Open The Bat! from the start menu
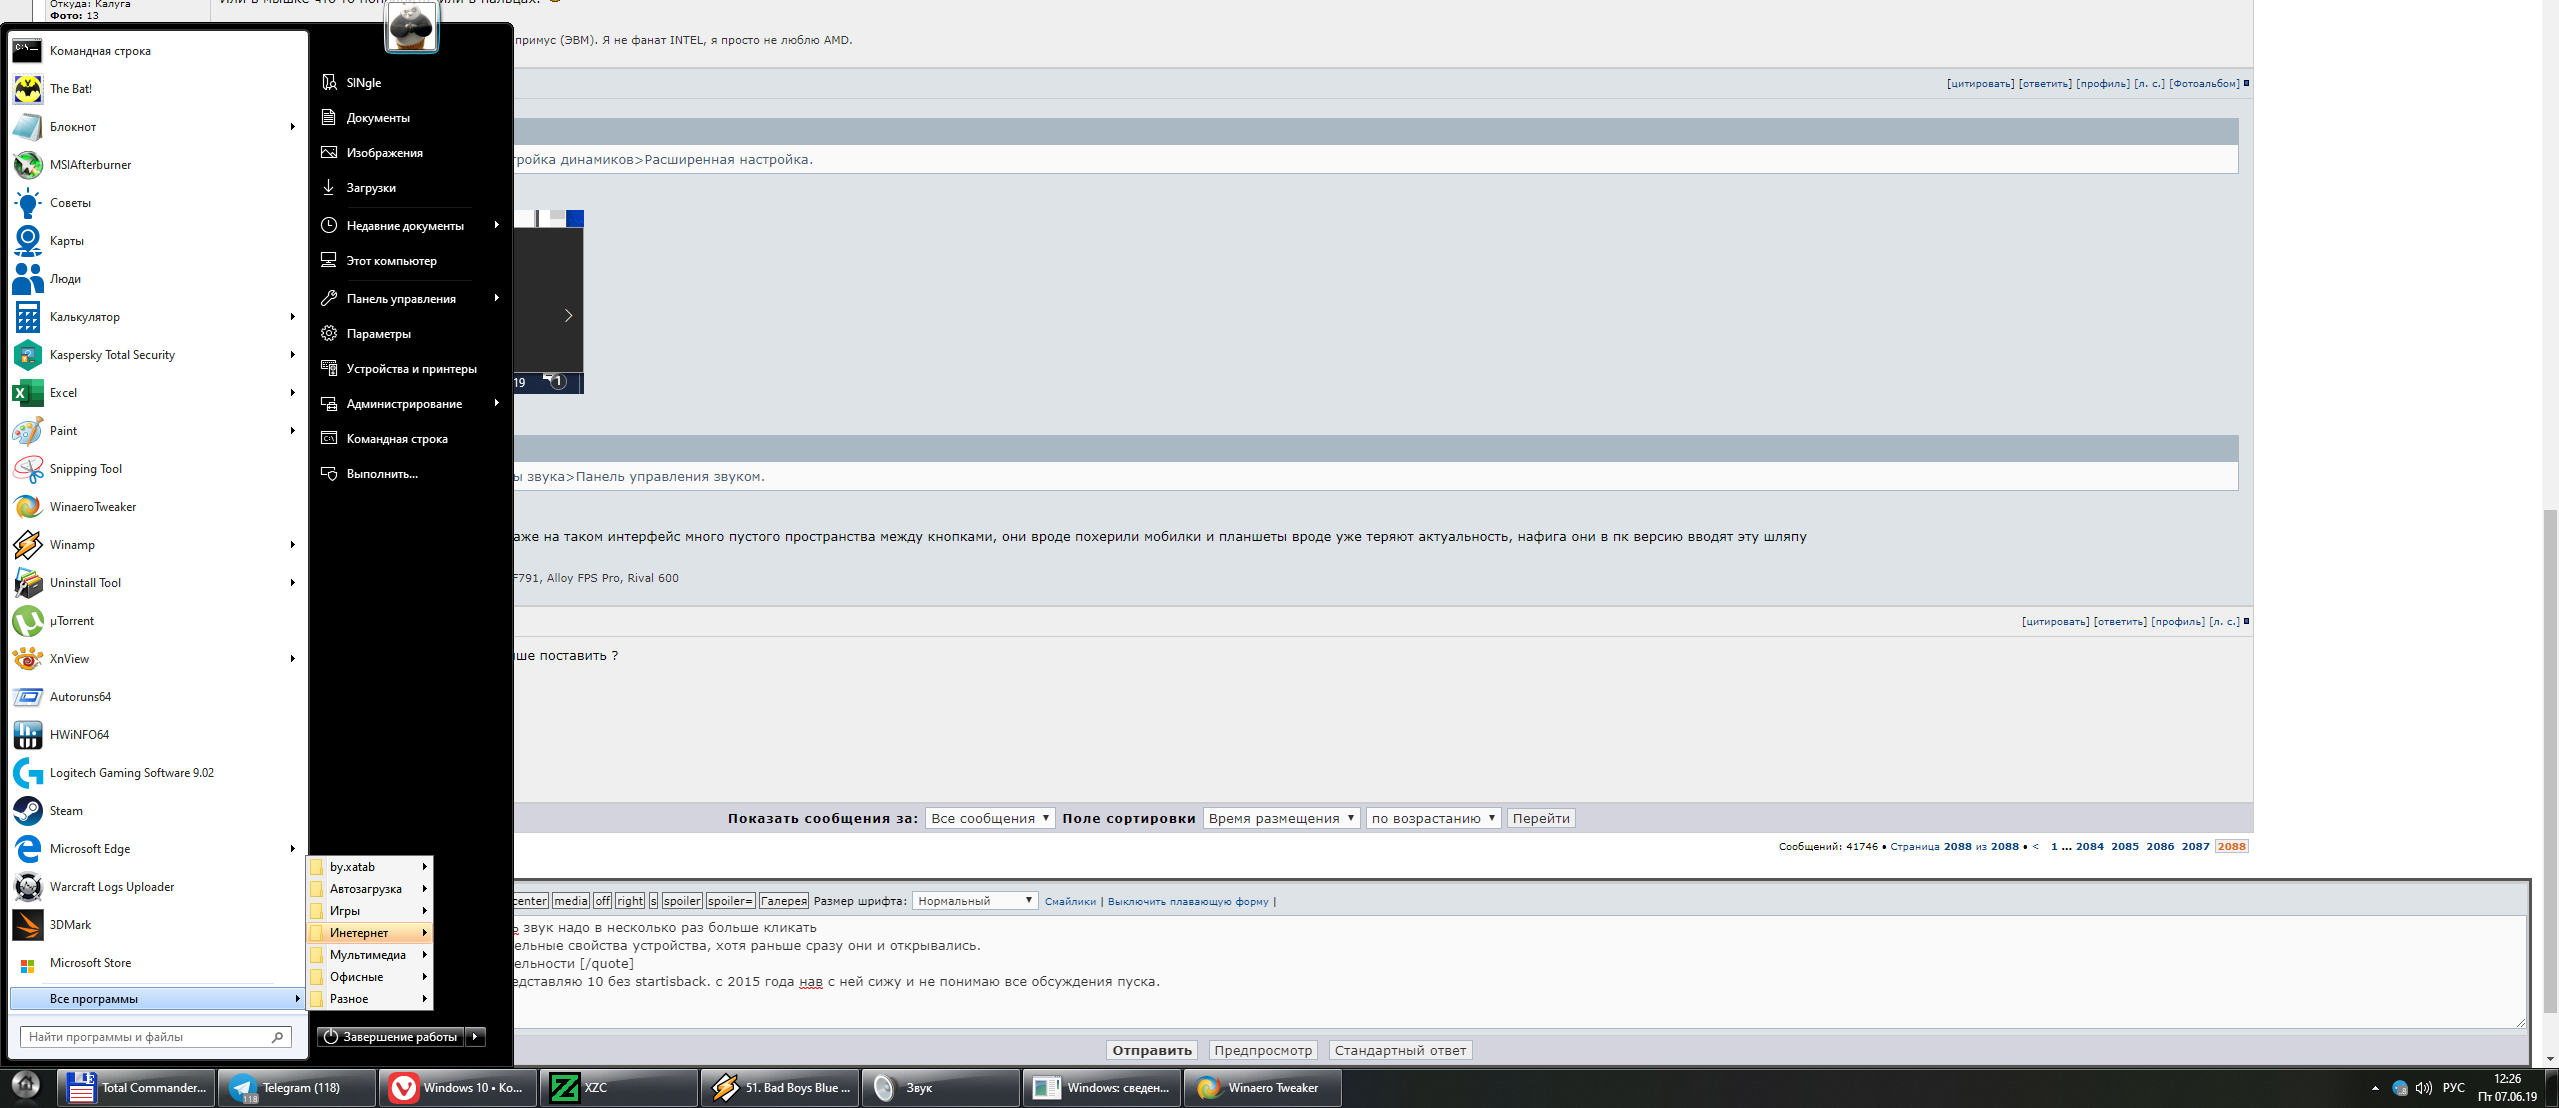 [70, 89]
